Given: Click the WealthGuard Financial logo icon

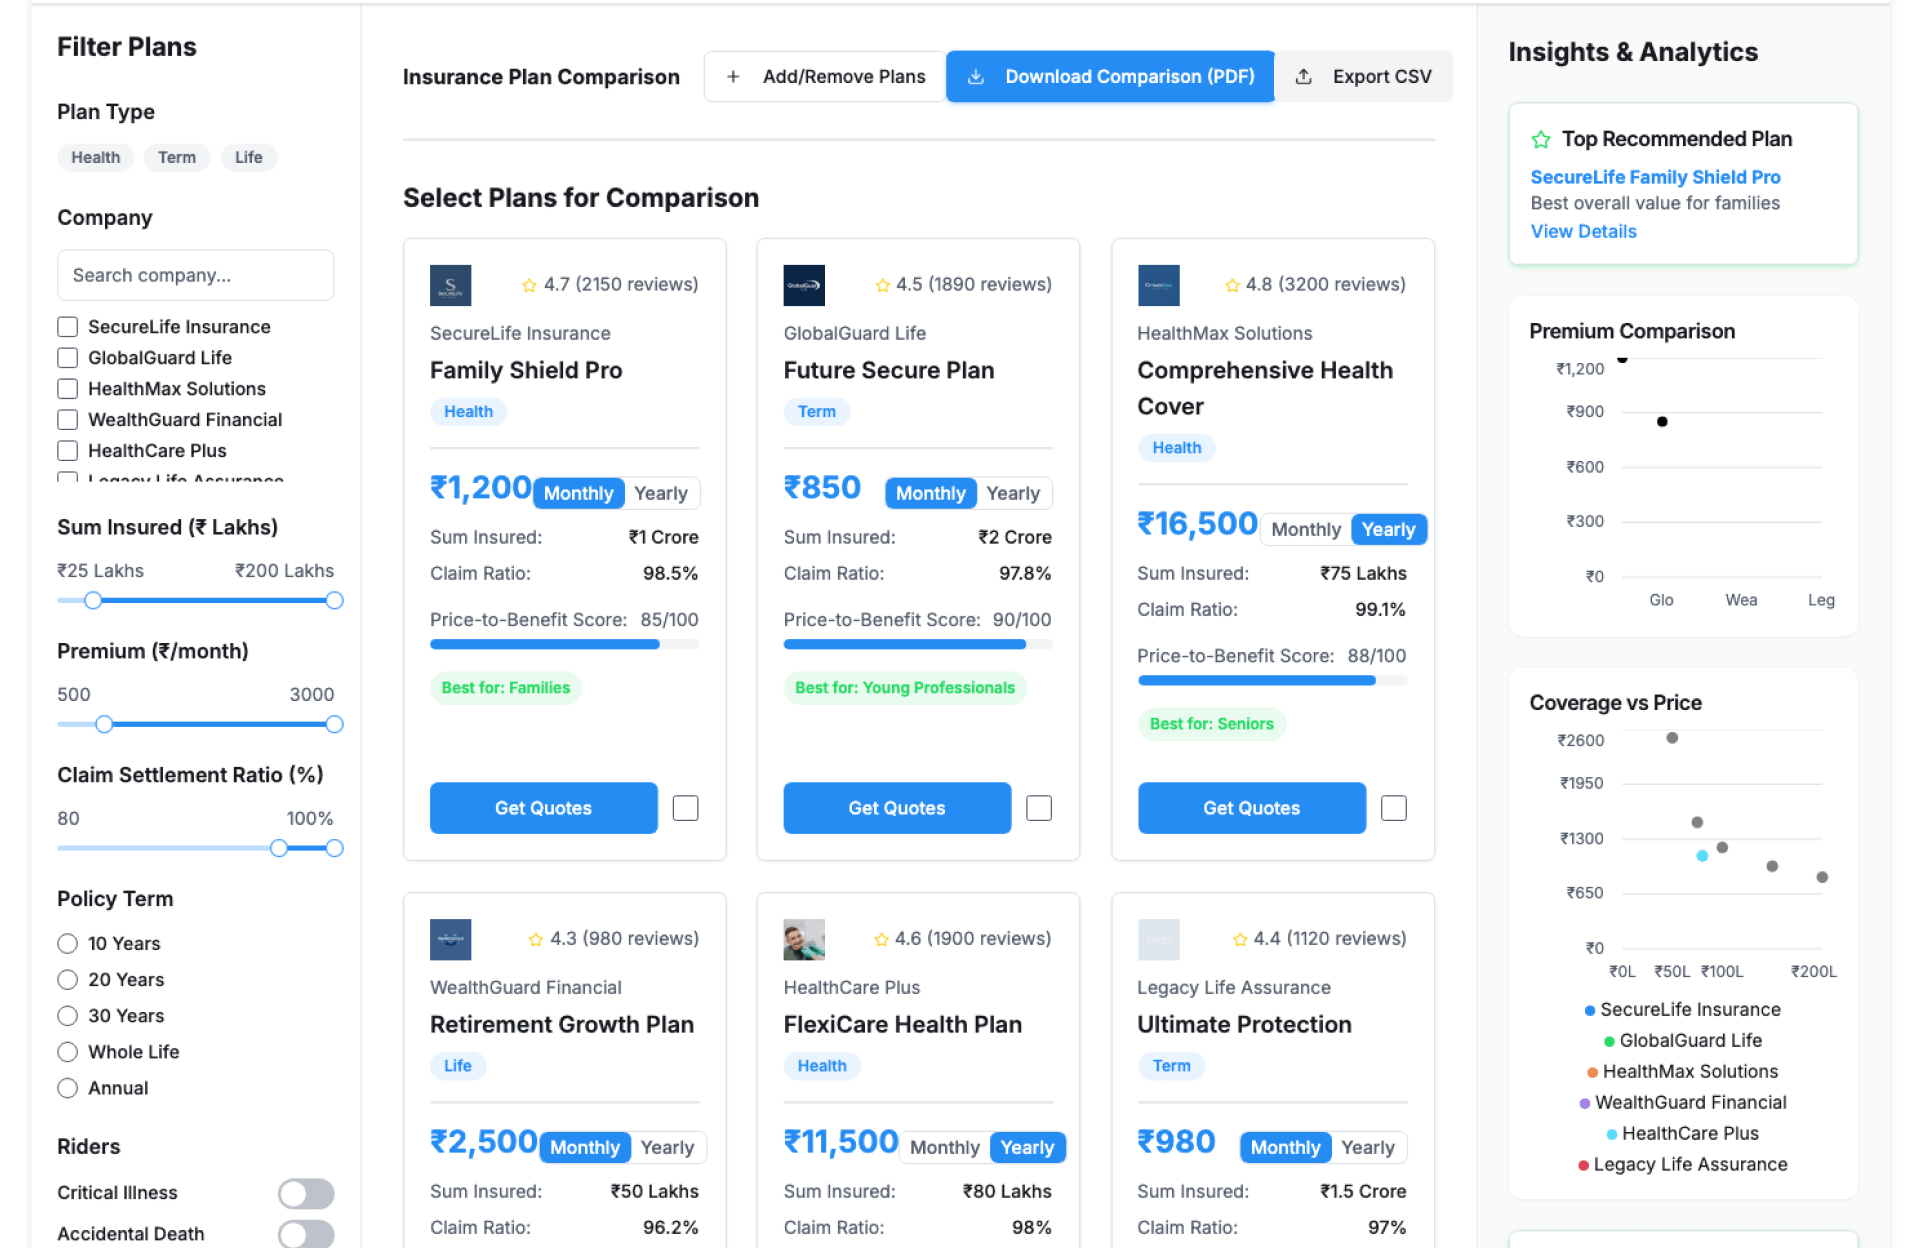Looking at the screenshot, I should coord(450,939).
